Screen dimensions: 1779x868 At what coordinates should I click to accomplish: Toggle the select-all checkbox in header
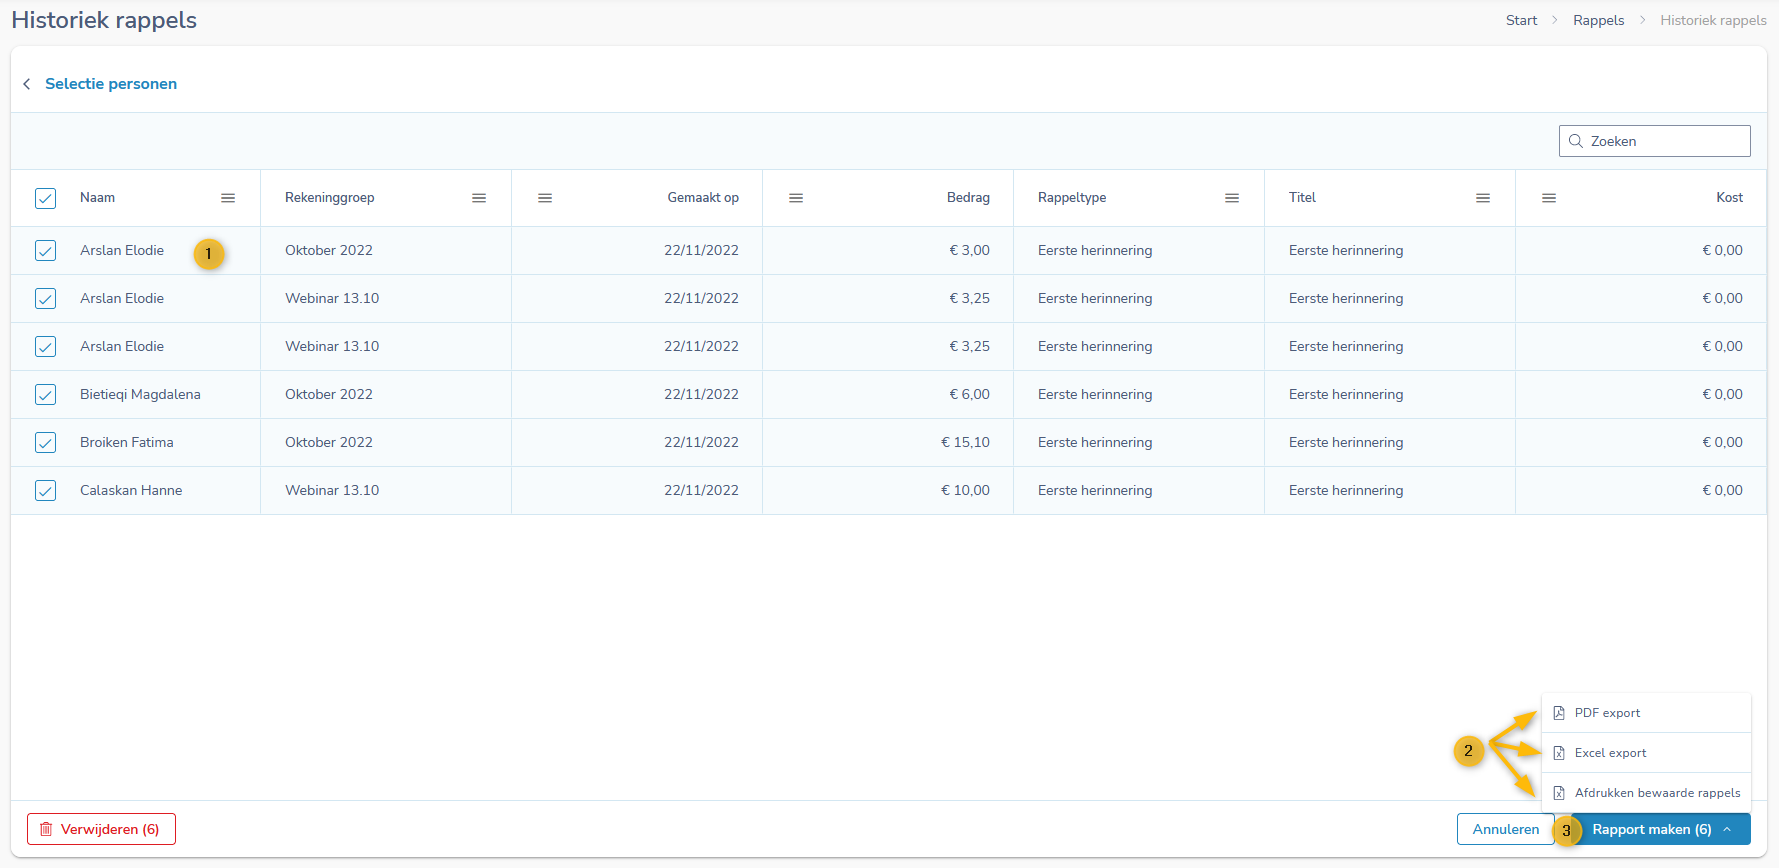click(46, 198)
